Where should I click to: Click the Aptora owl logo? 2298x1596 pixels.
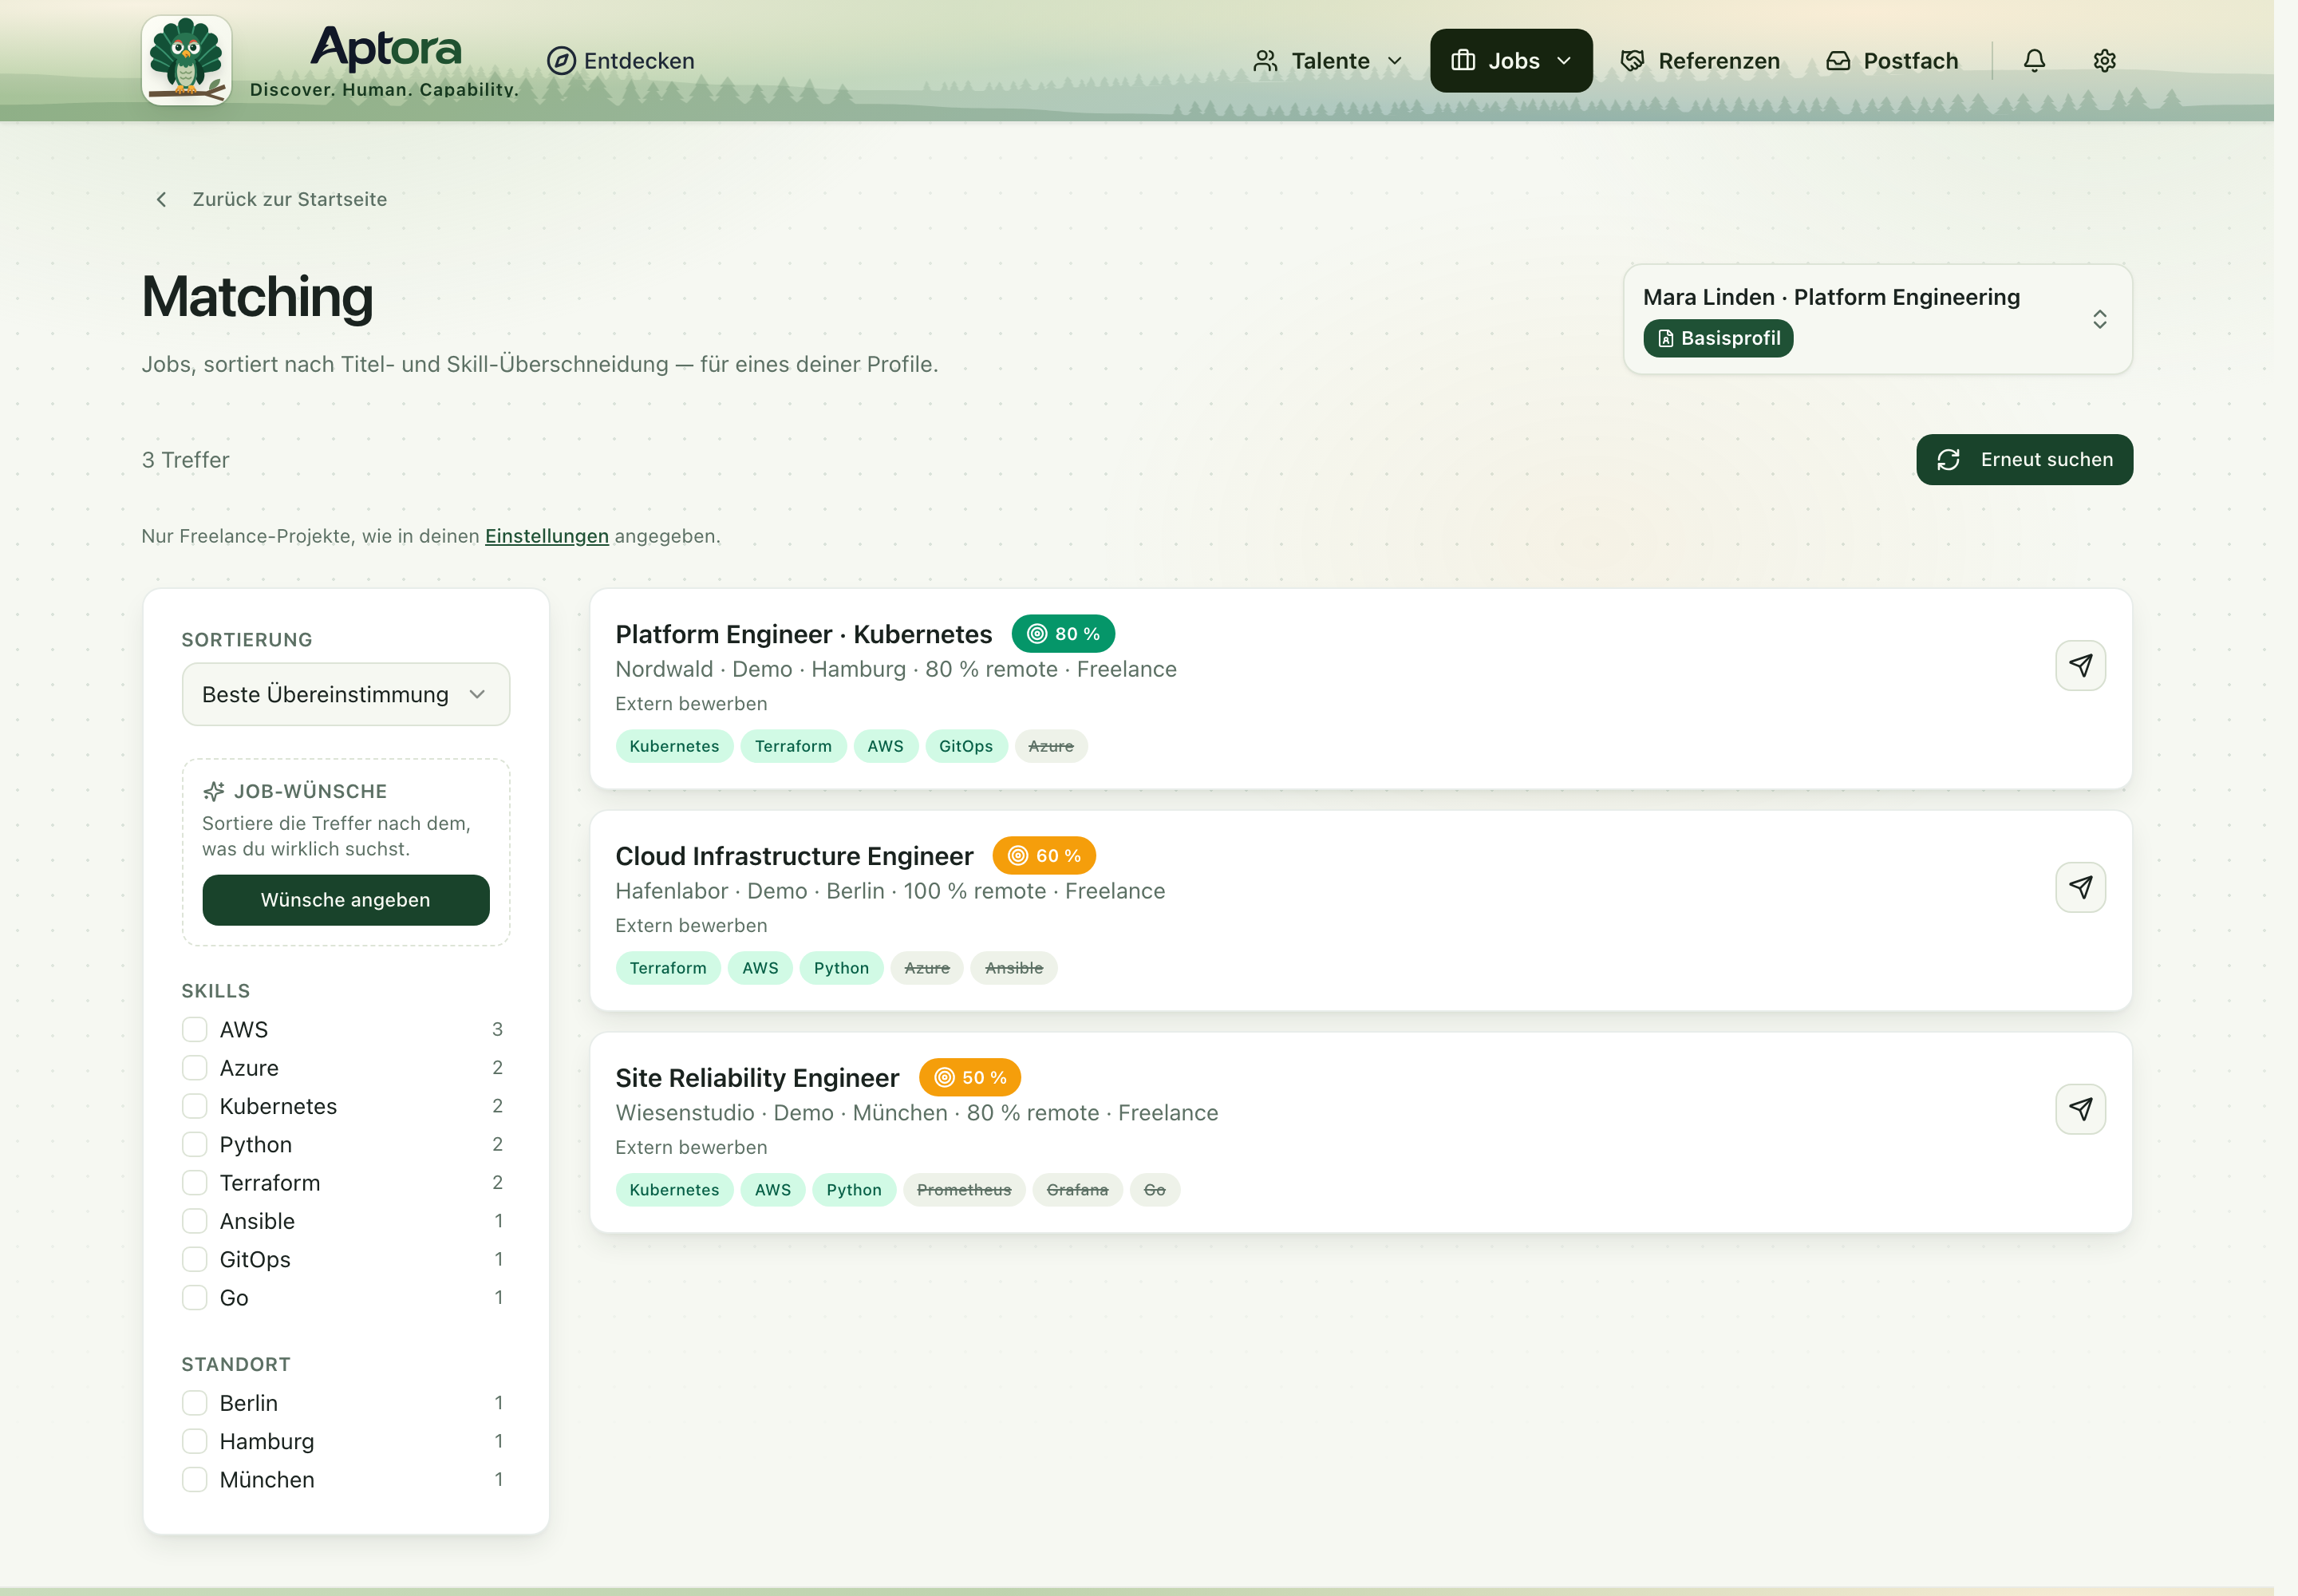click(187, 60)
